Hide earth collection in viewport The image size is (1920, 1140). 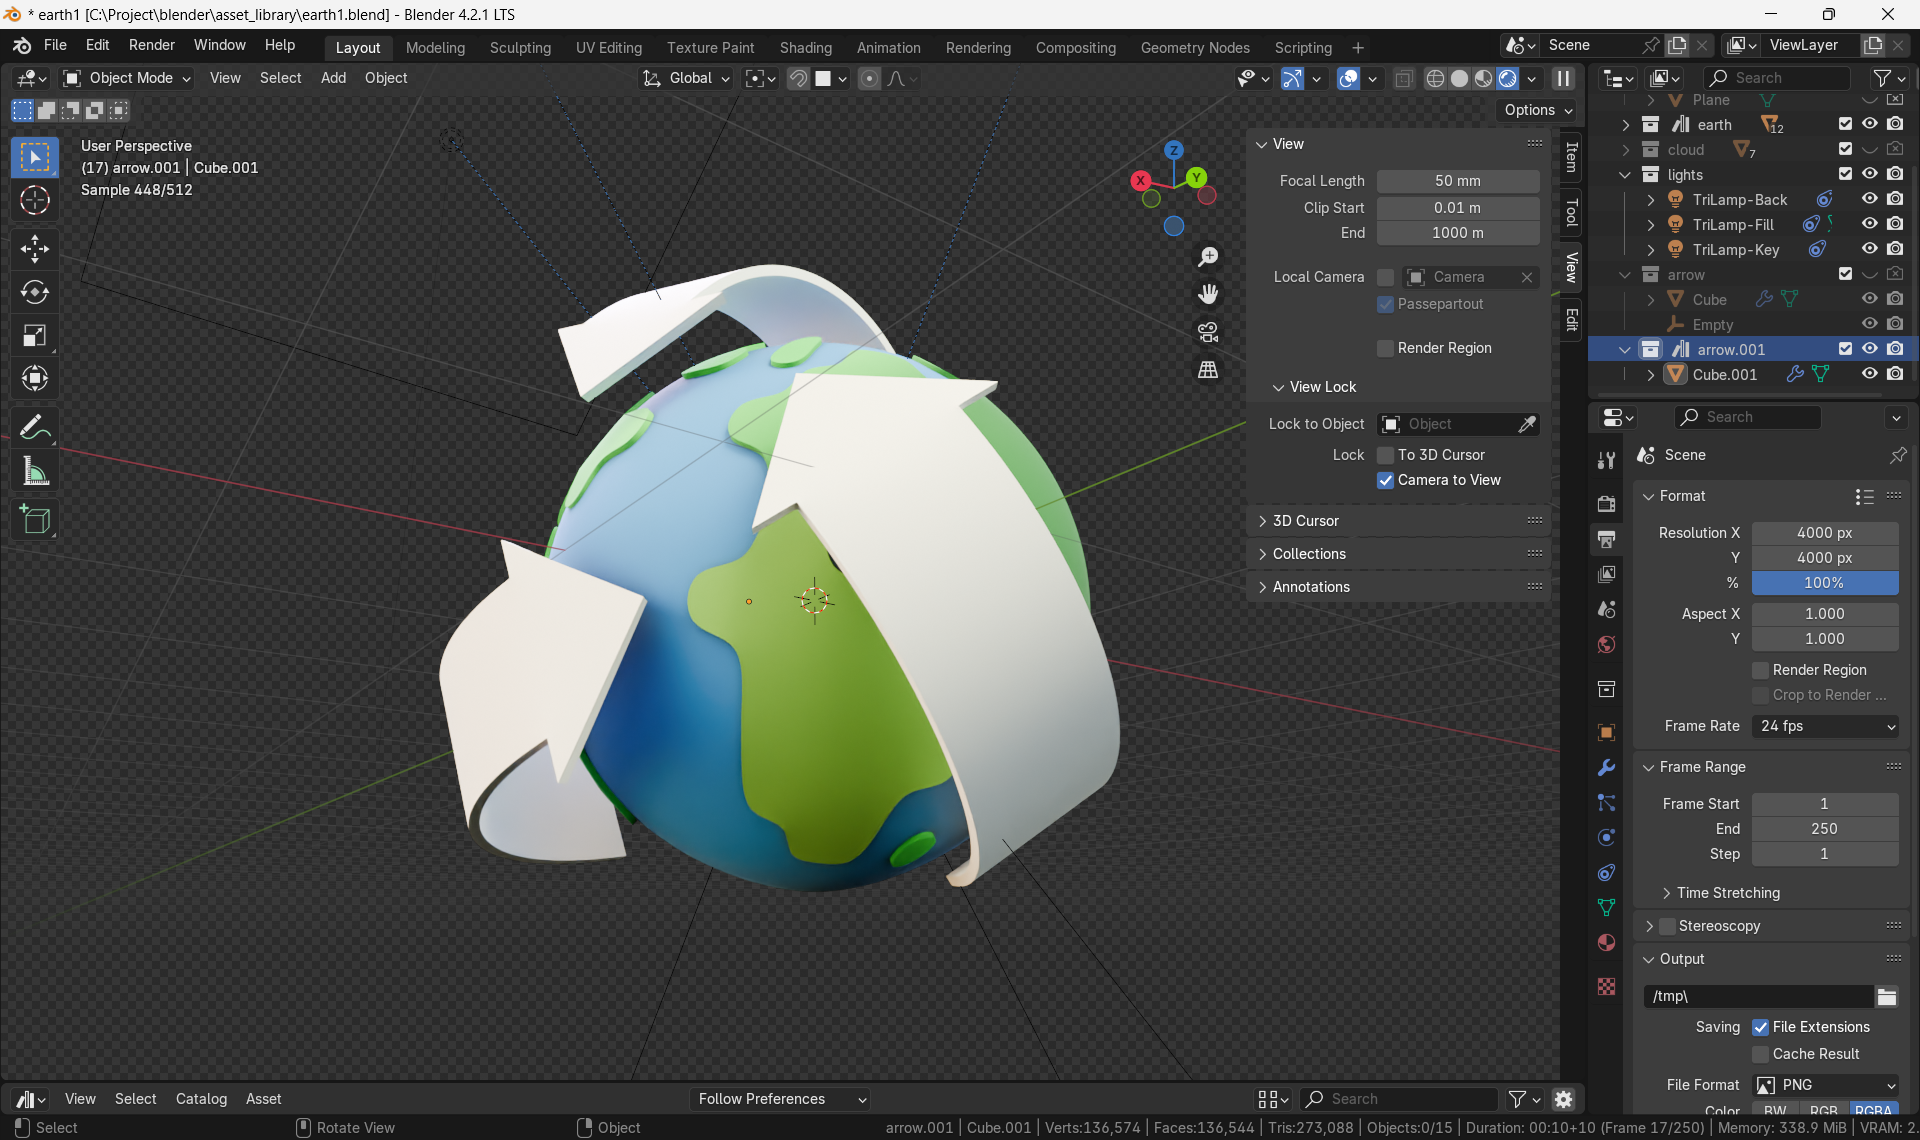pos(1869,124)
